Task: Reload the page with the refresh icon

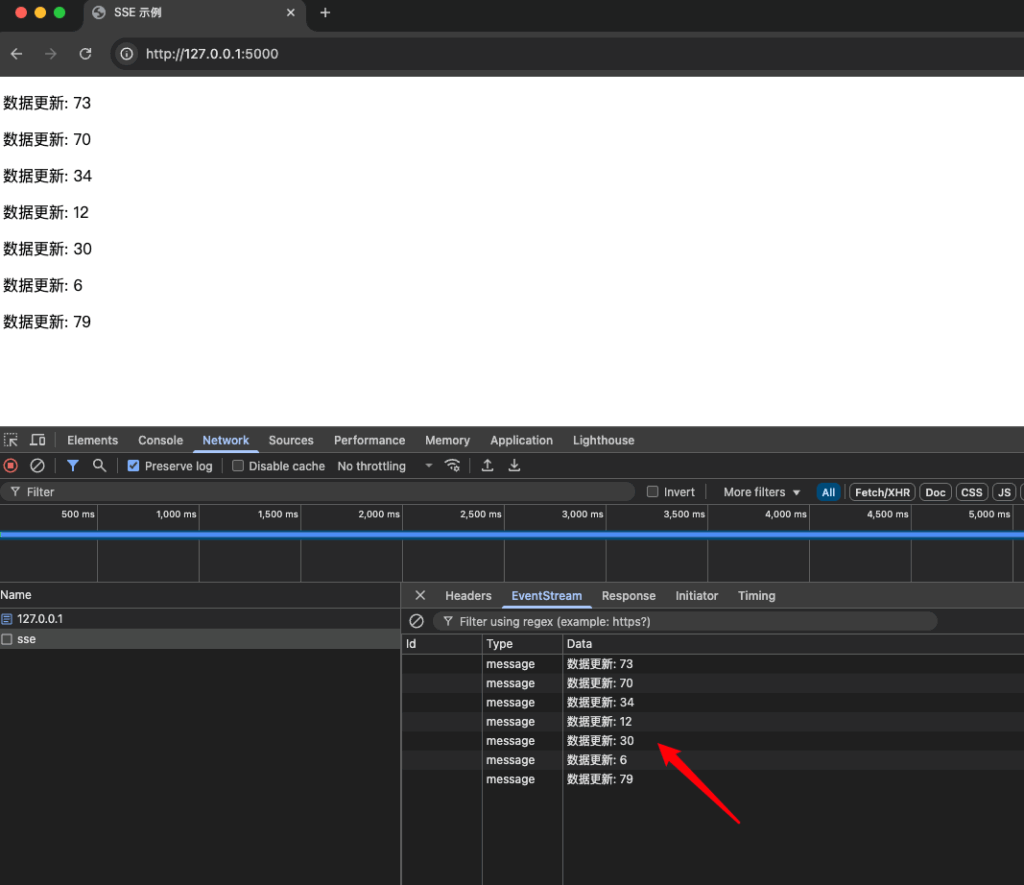Action: pos(86,54)
